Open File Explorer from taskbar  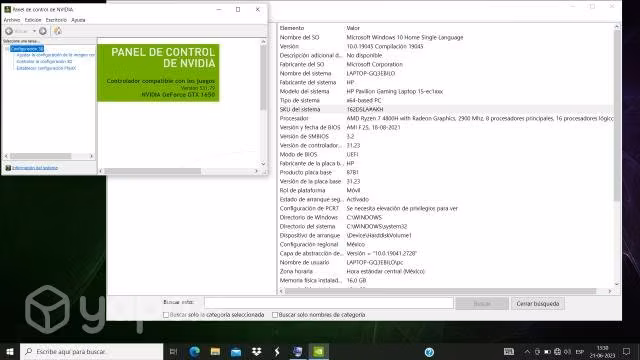point(215,351)
